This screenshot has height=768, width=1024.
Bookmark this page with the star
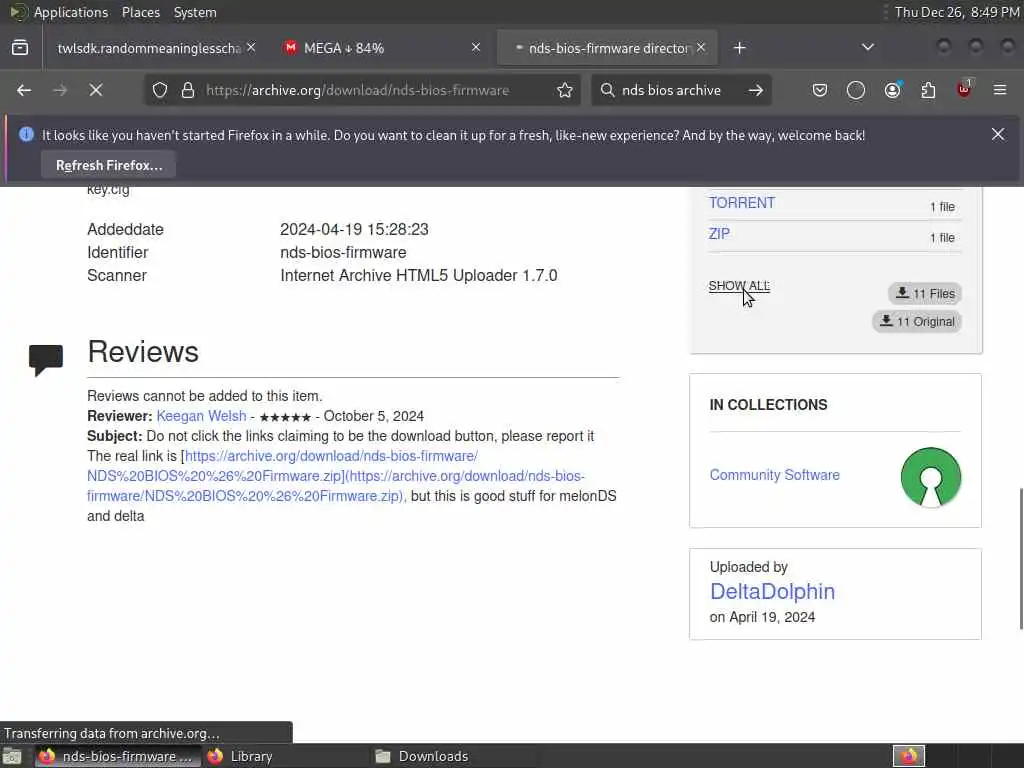click(x=565, y=90)
